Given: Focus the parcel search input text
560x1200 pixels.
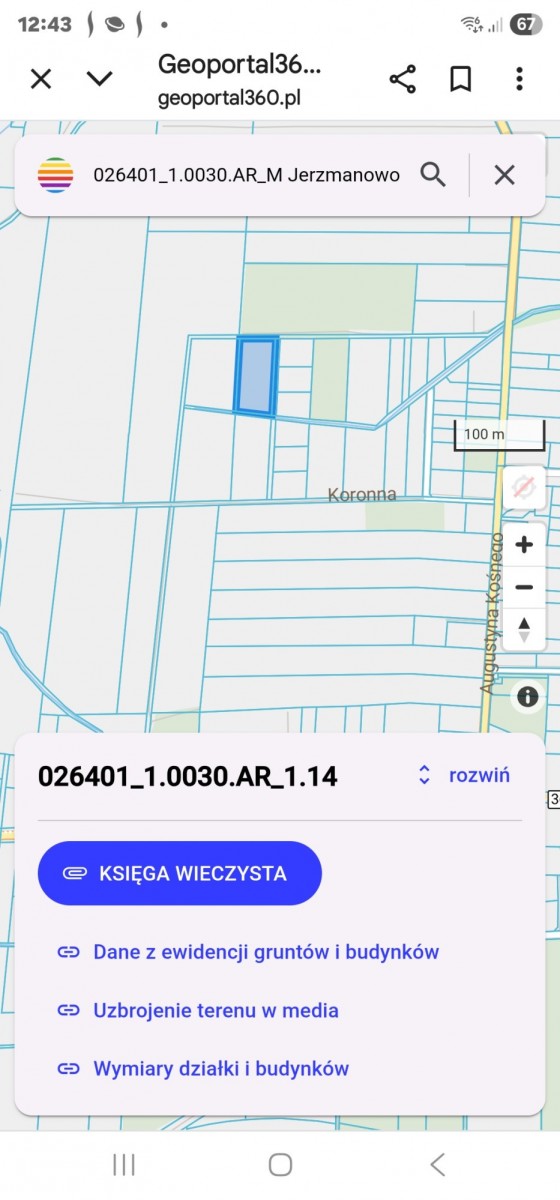Looking at the screenshot, I should [x=246, y=175].
